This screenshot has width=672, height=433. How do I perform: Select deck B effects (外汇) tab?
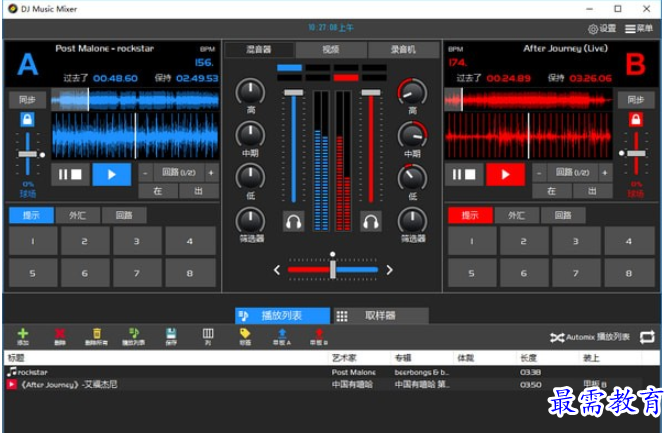[516, 215]
